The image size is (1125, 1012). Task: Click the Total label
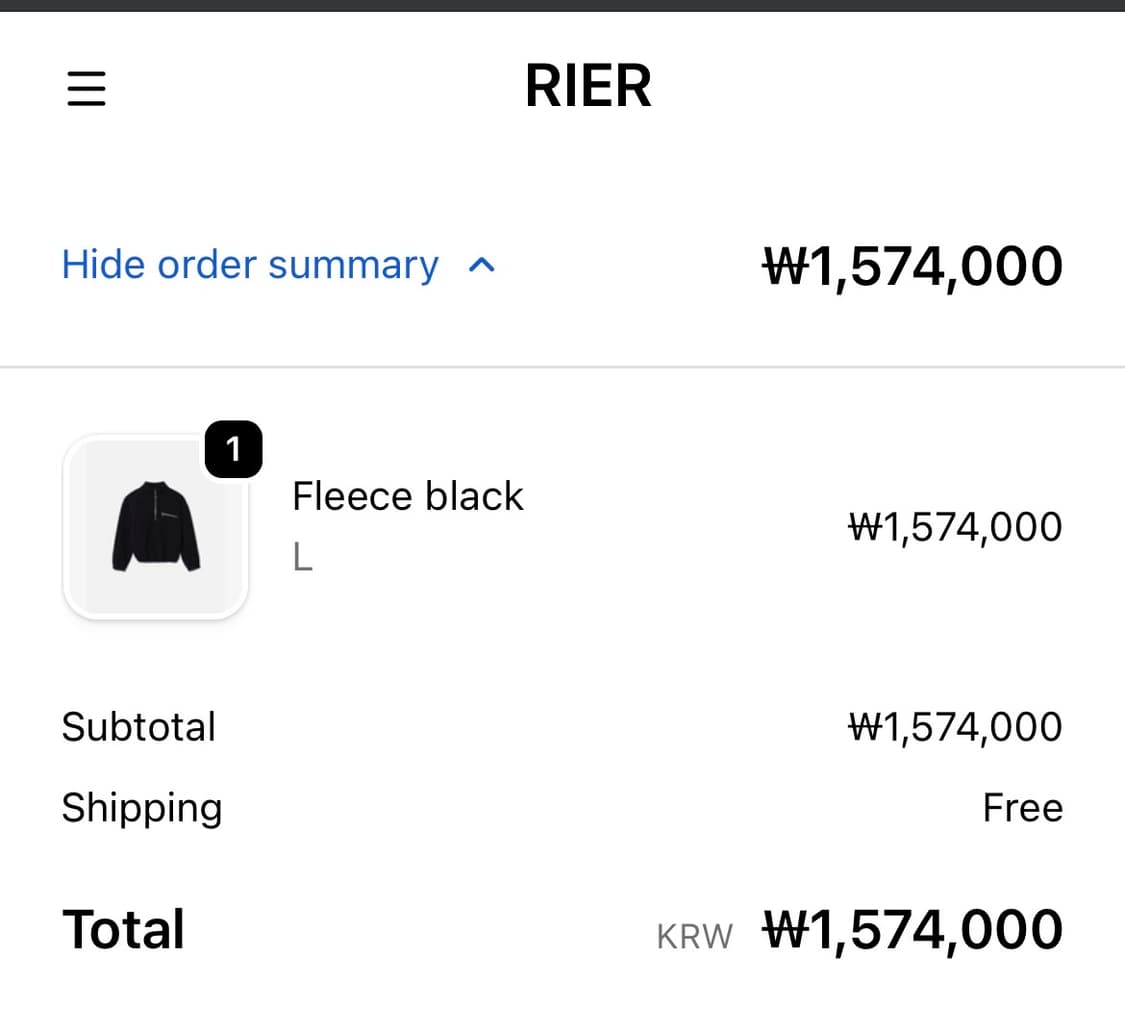[123, 929]
